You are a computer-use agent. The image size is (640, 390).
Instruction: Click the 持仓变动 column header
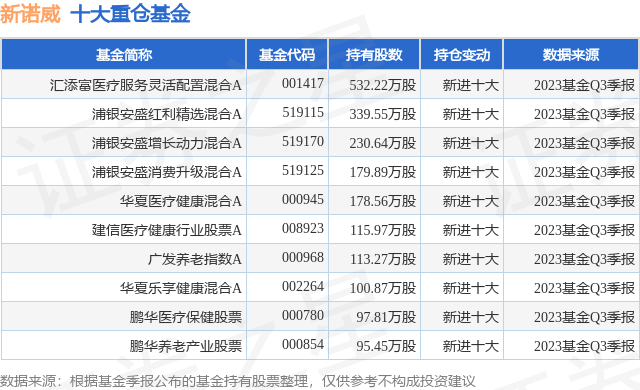click(x=462, y=54)
